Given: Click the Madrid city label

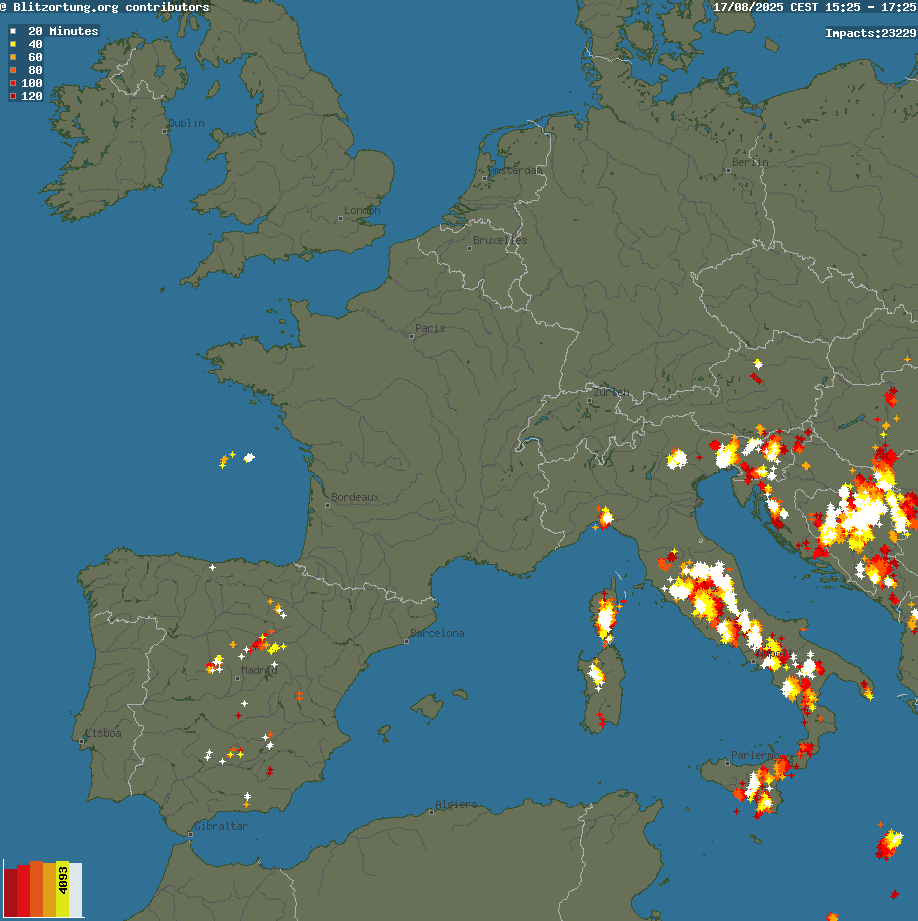Looking at the screenshot, I should pyautogui.click(x=259, y=670).
